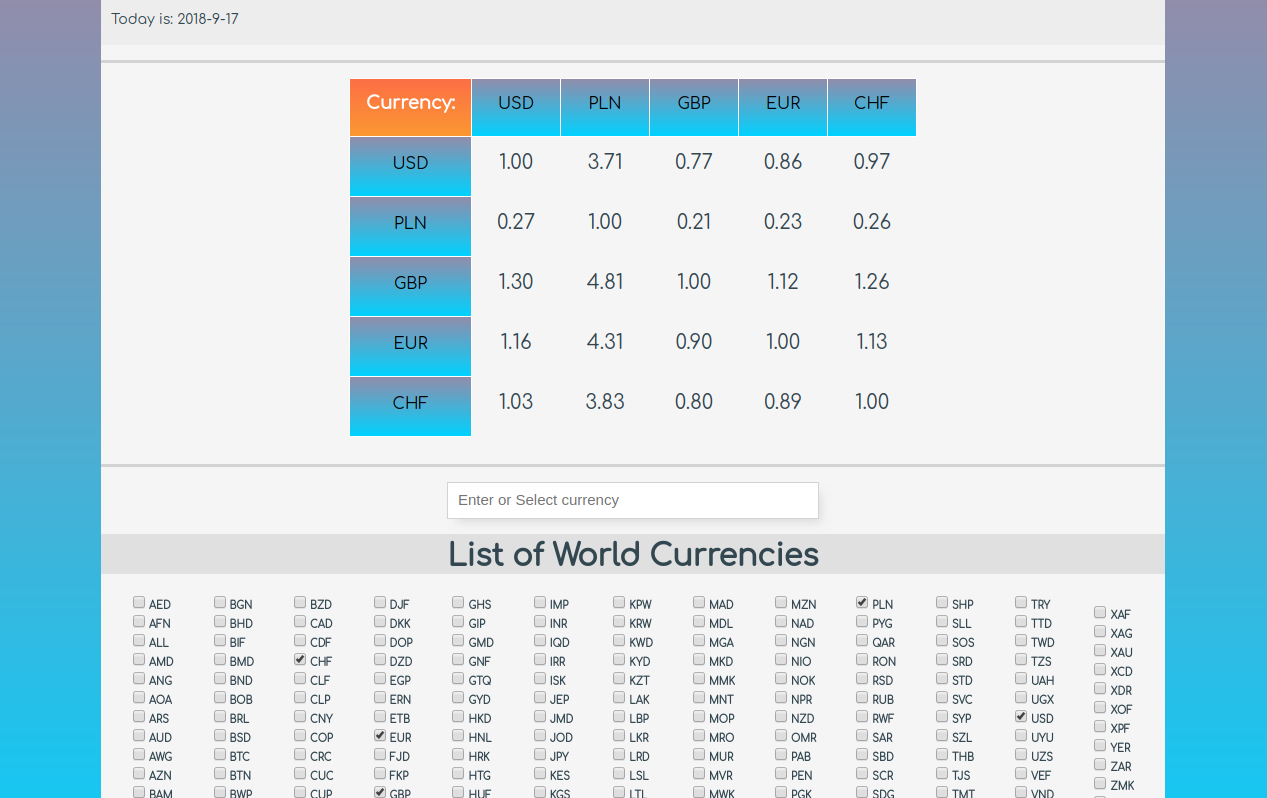Screen dimensions: 1267x798
Task: Tick the ARS currency checkbox
Action: click(x=139, y=716)
